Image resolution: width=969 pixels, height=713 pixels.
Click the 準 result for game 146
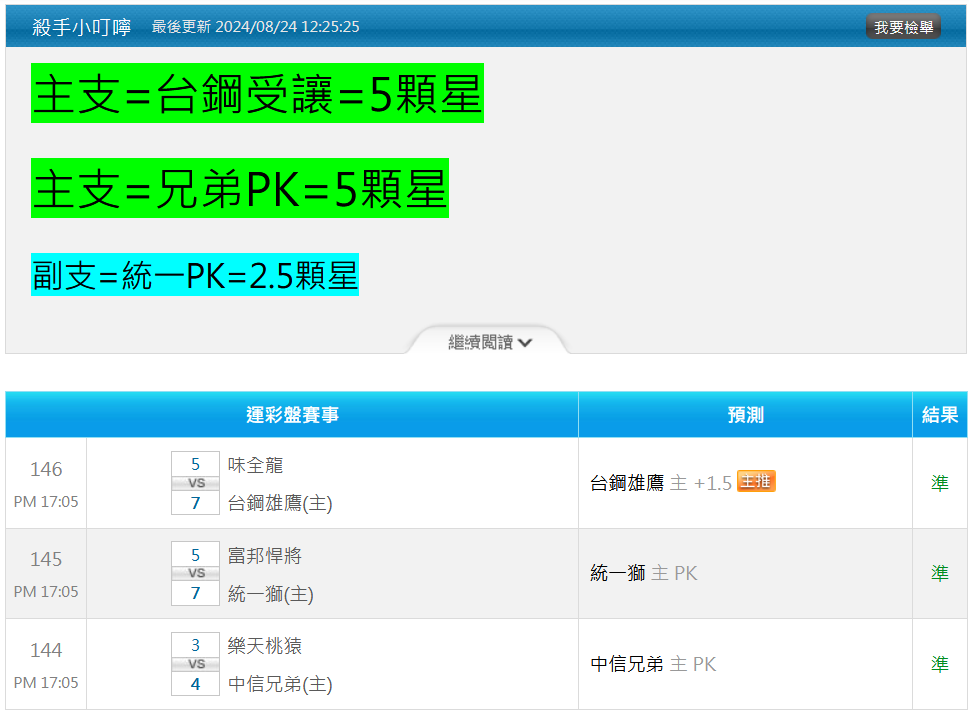coord(939,483)
